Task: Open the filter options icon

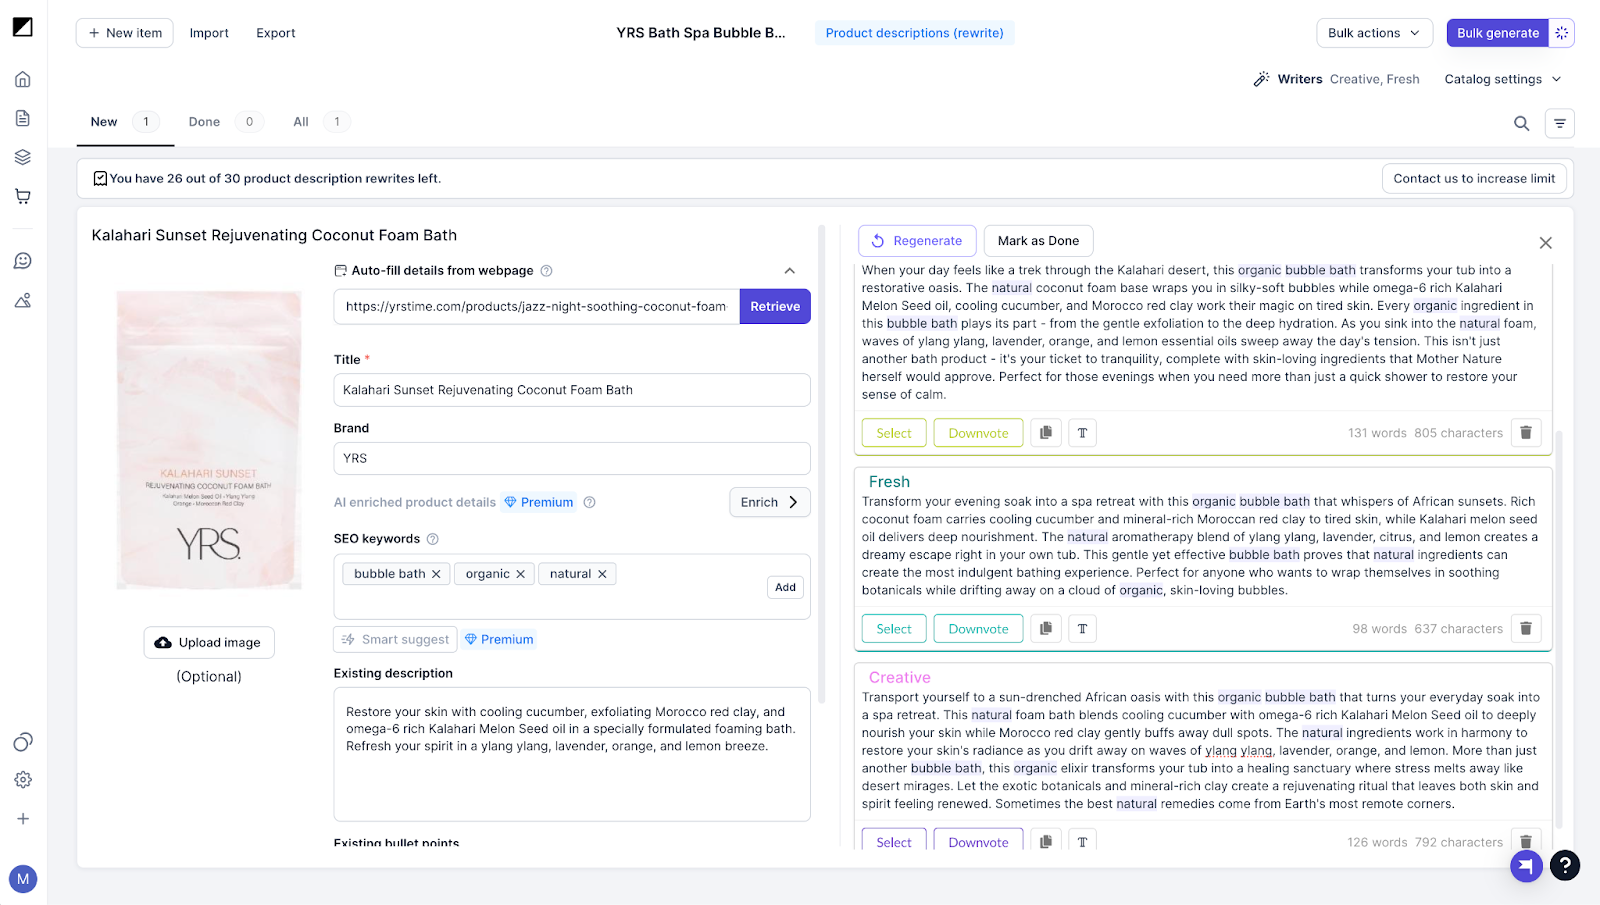Action: click(x=1559, y=123)
